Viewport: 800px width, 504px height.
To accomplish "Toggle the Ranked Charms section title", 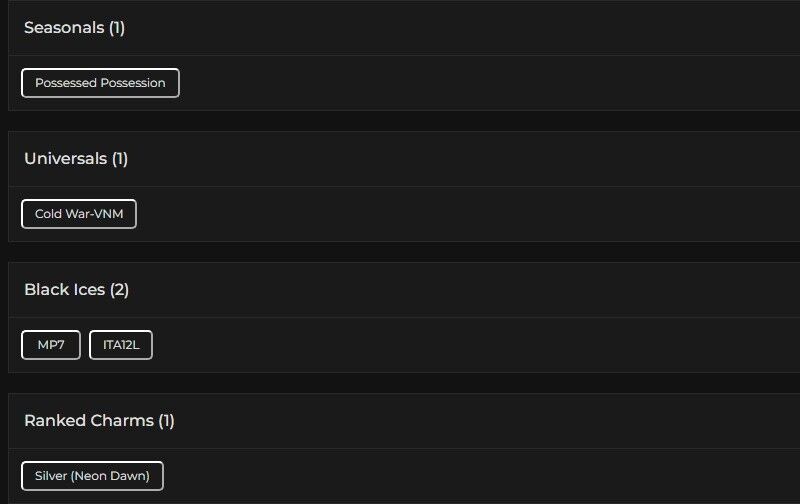I will [89, 421].
